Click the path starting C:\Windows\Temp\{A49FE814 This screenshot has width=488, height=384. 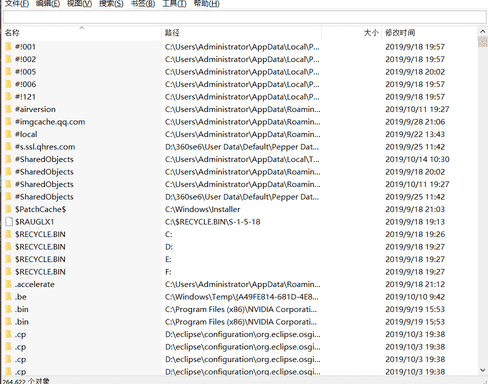[x=242, y=297]
